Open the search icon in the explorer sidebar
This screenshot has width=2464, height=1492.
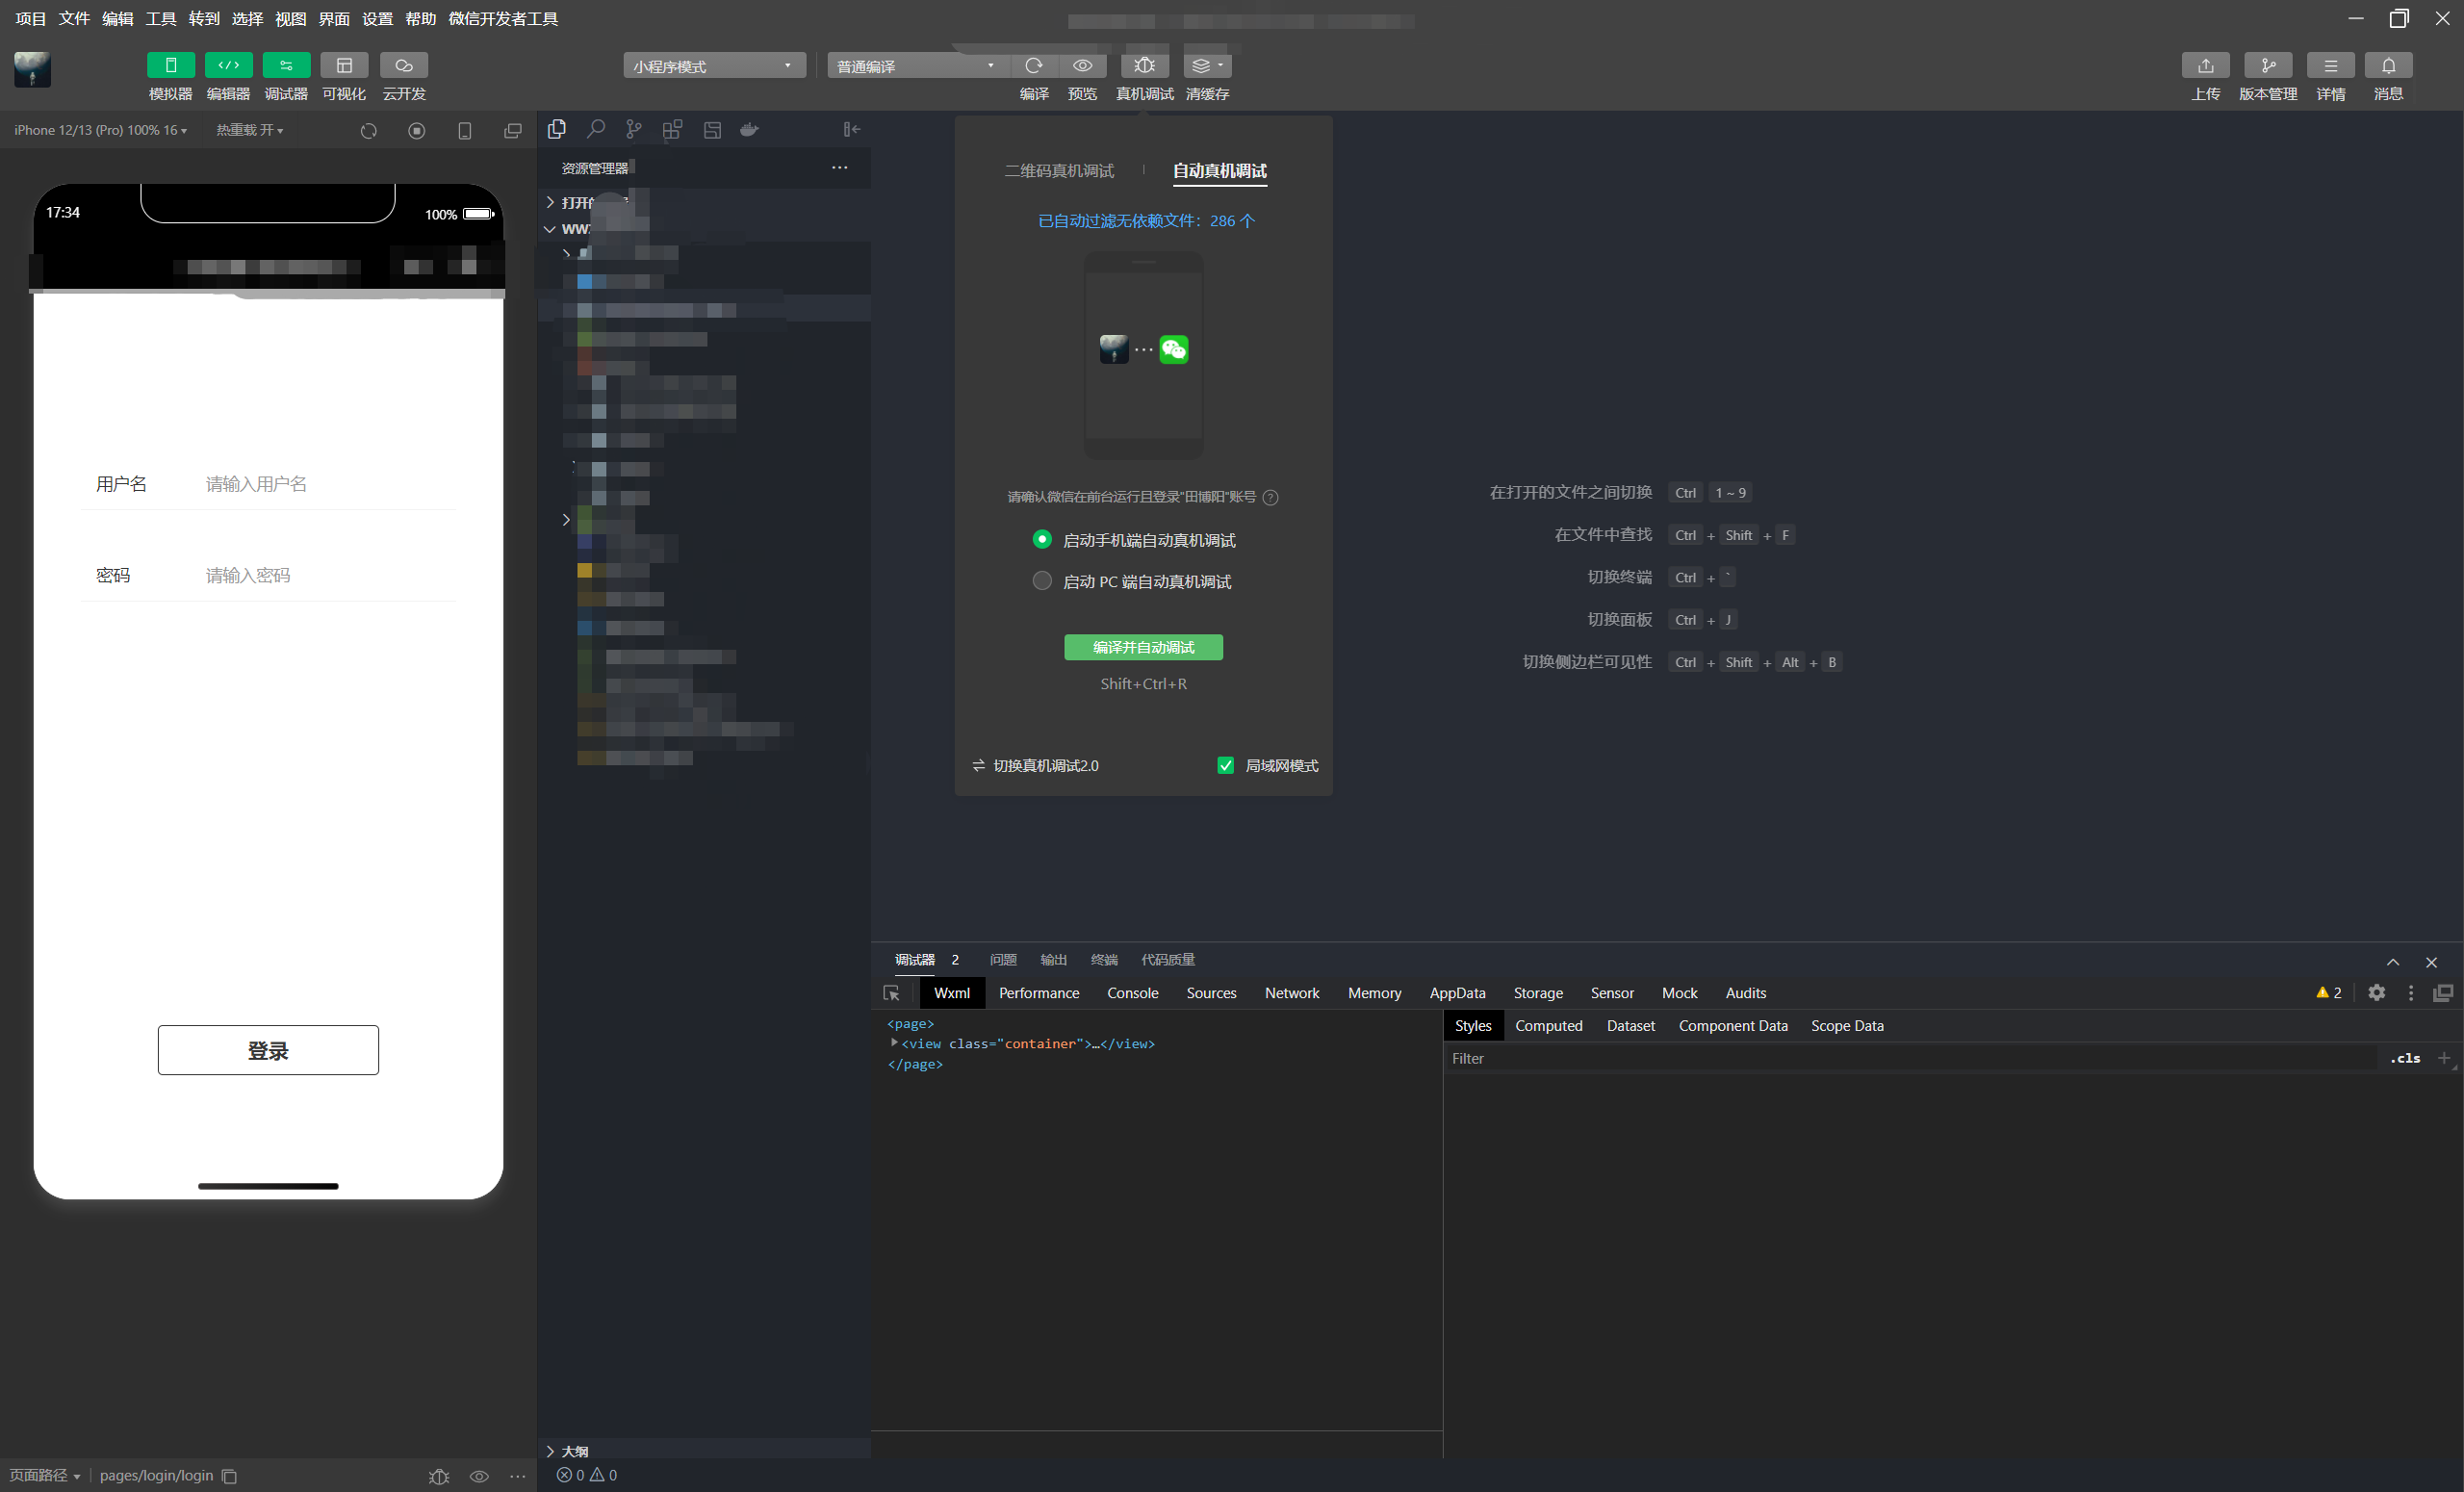[596, 129]
